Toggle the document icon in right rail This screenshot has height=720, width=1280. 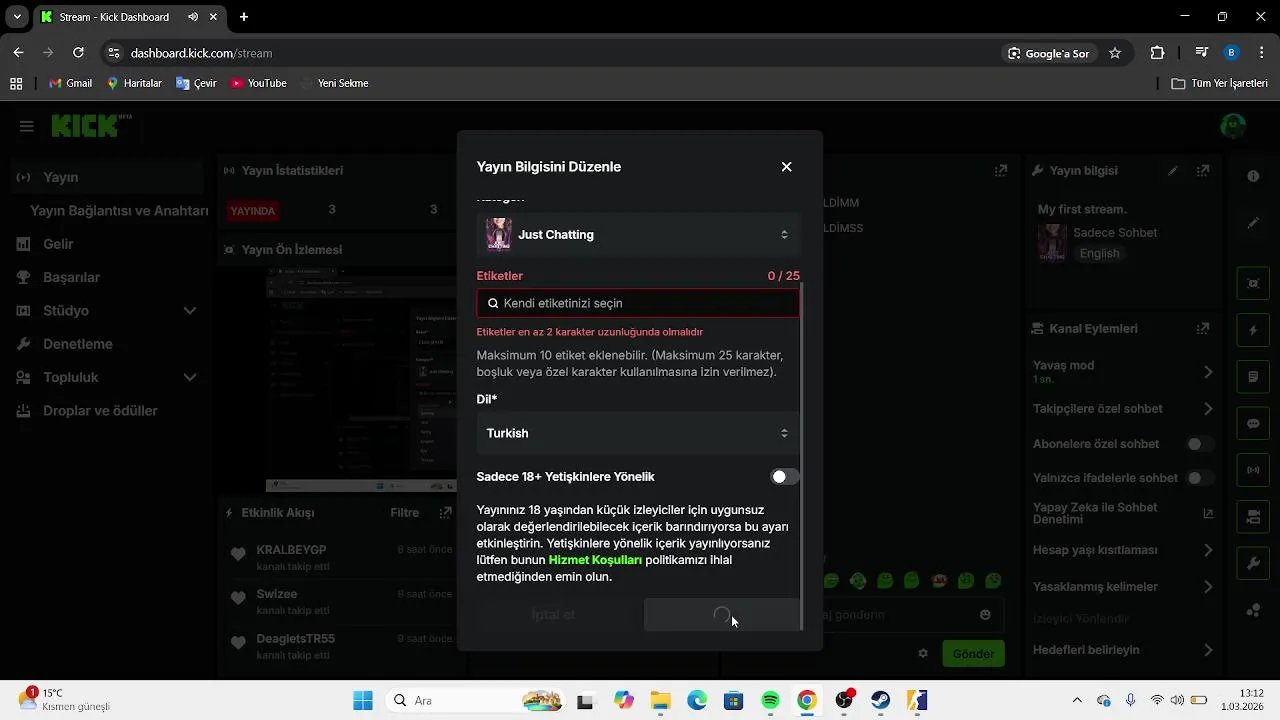pyautogui.click(x=1253, y=377)
